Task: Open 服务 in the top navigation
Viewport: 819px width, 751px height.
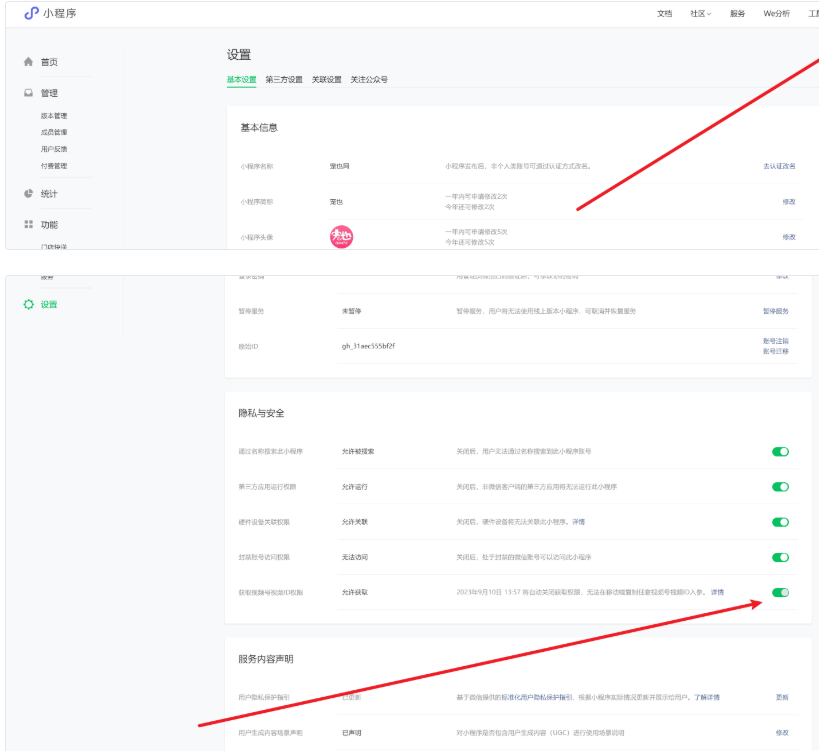Action: tap(737, 14)
